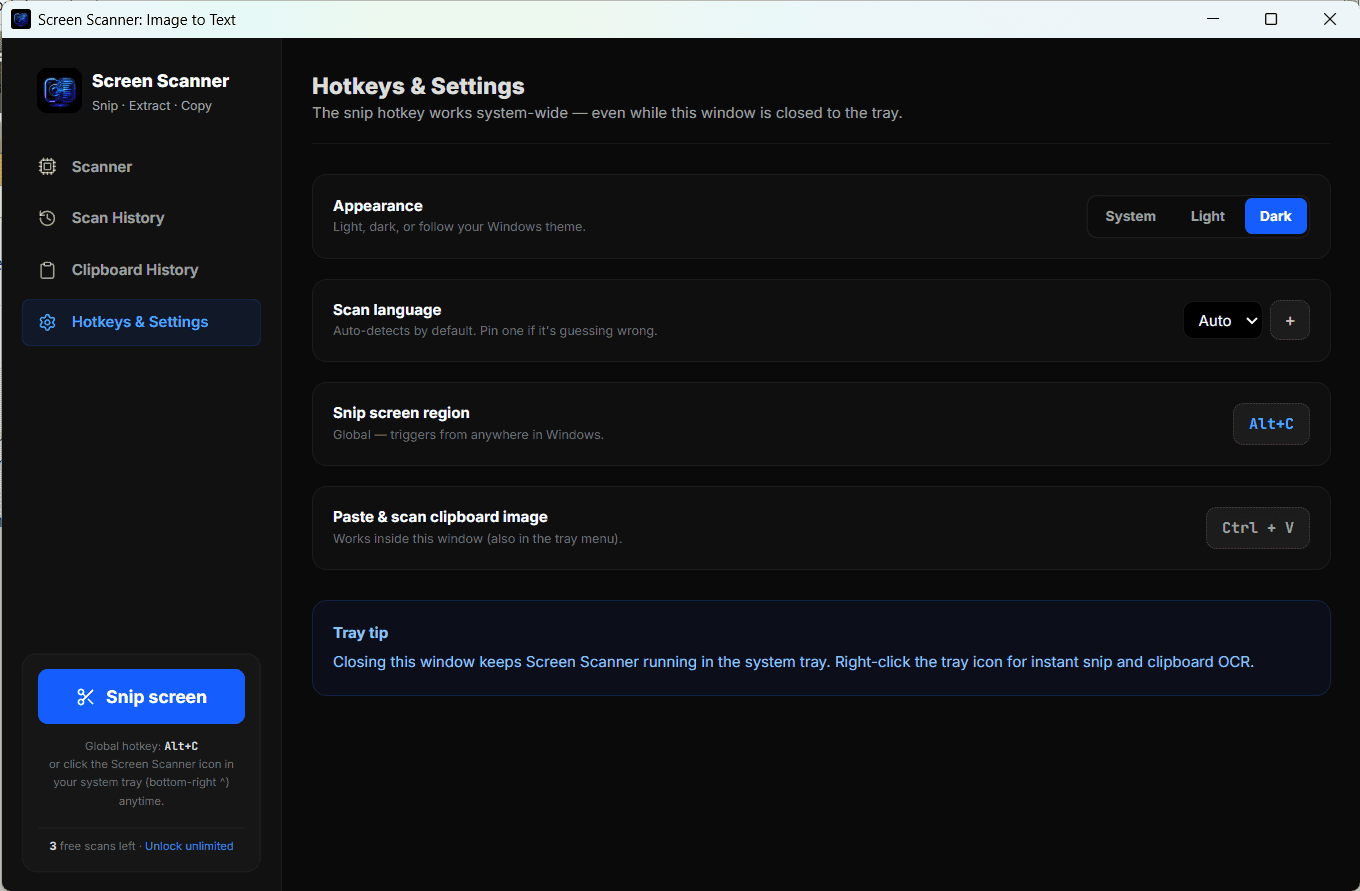Maximize the Screen Scanner window

pyautogui.click(x=1271, y=19)
